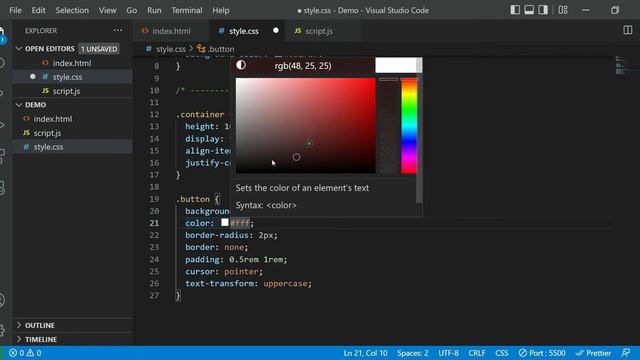640x360 pixels.
Task: Click the white color swatch before #fff
Action: [x=224, y=222]
